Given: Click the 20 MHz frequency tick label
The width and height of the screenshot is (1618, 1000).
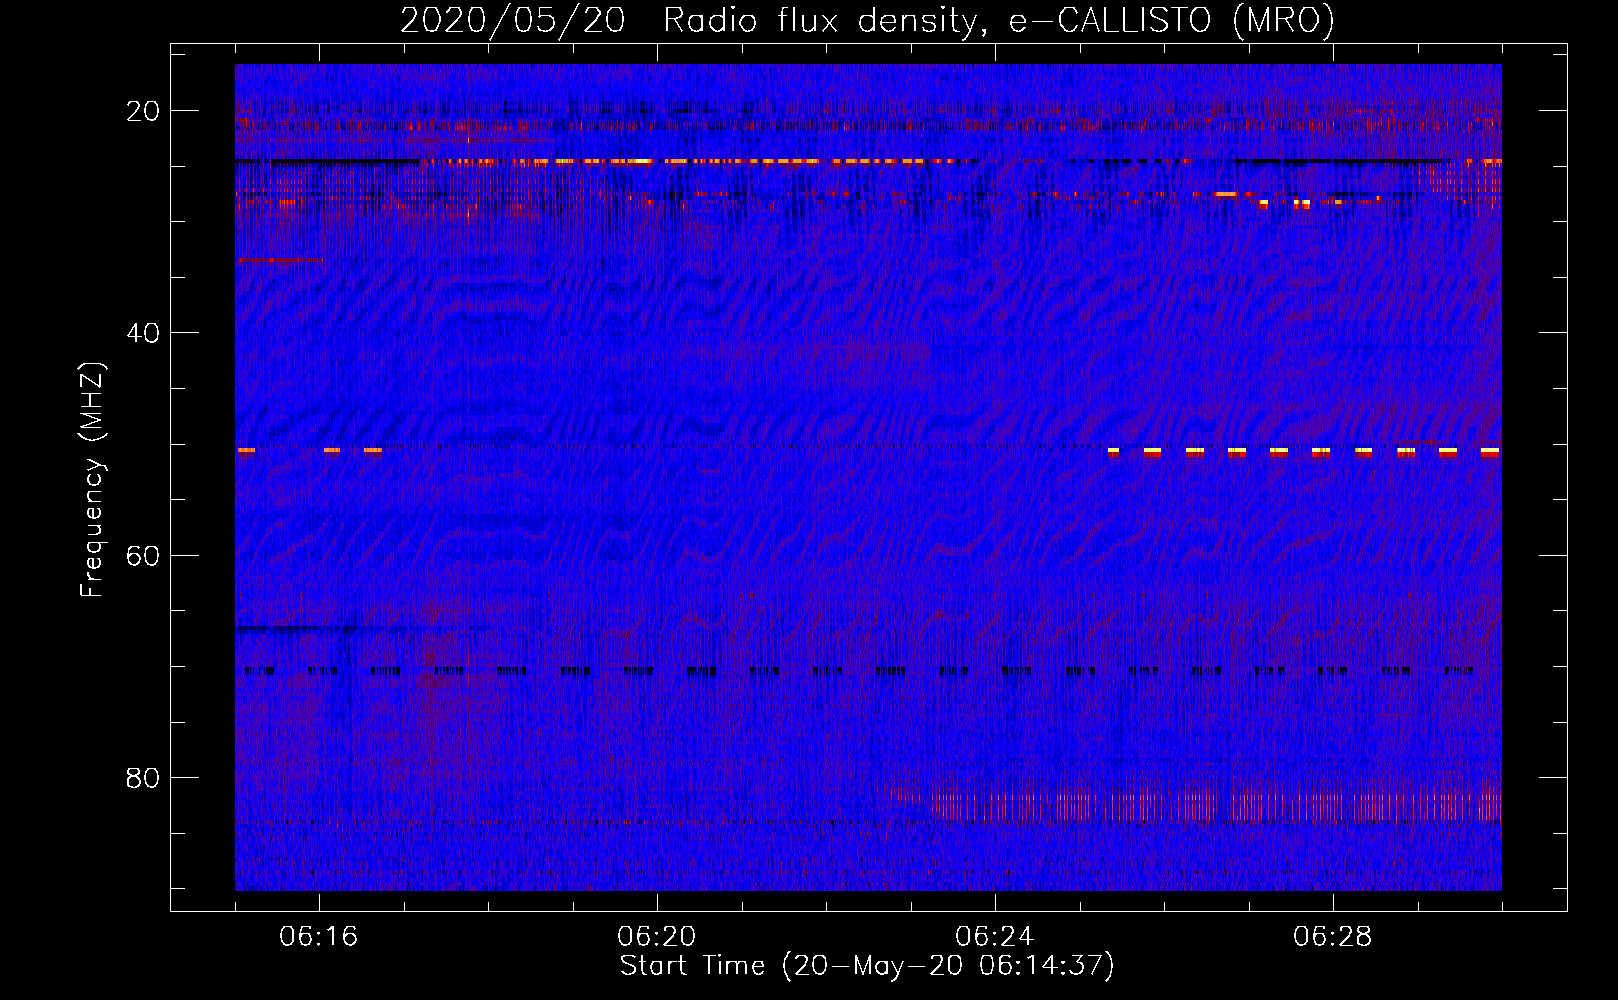Looking at the screenshot, I should (143, 111).
